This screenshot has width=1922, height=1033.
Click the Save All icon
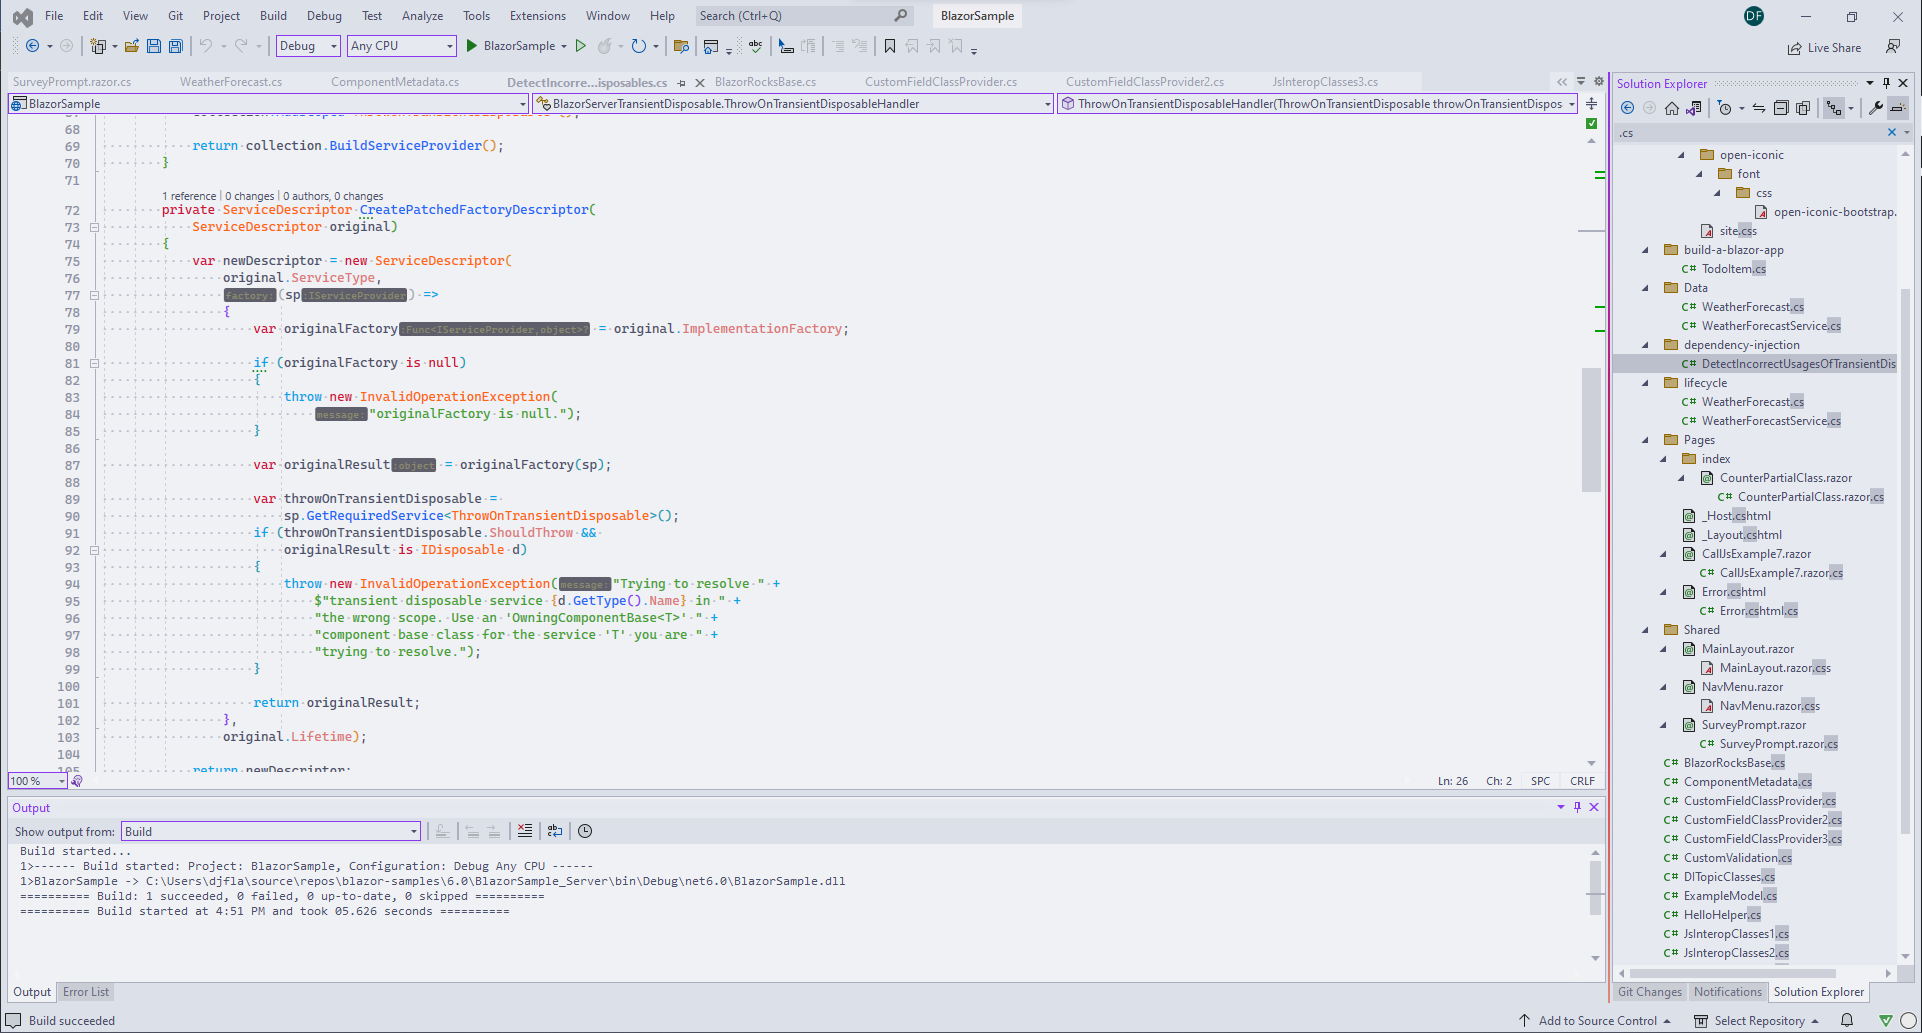tap(176, 46)
